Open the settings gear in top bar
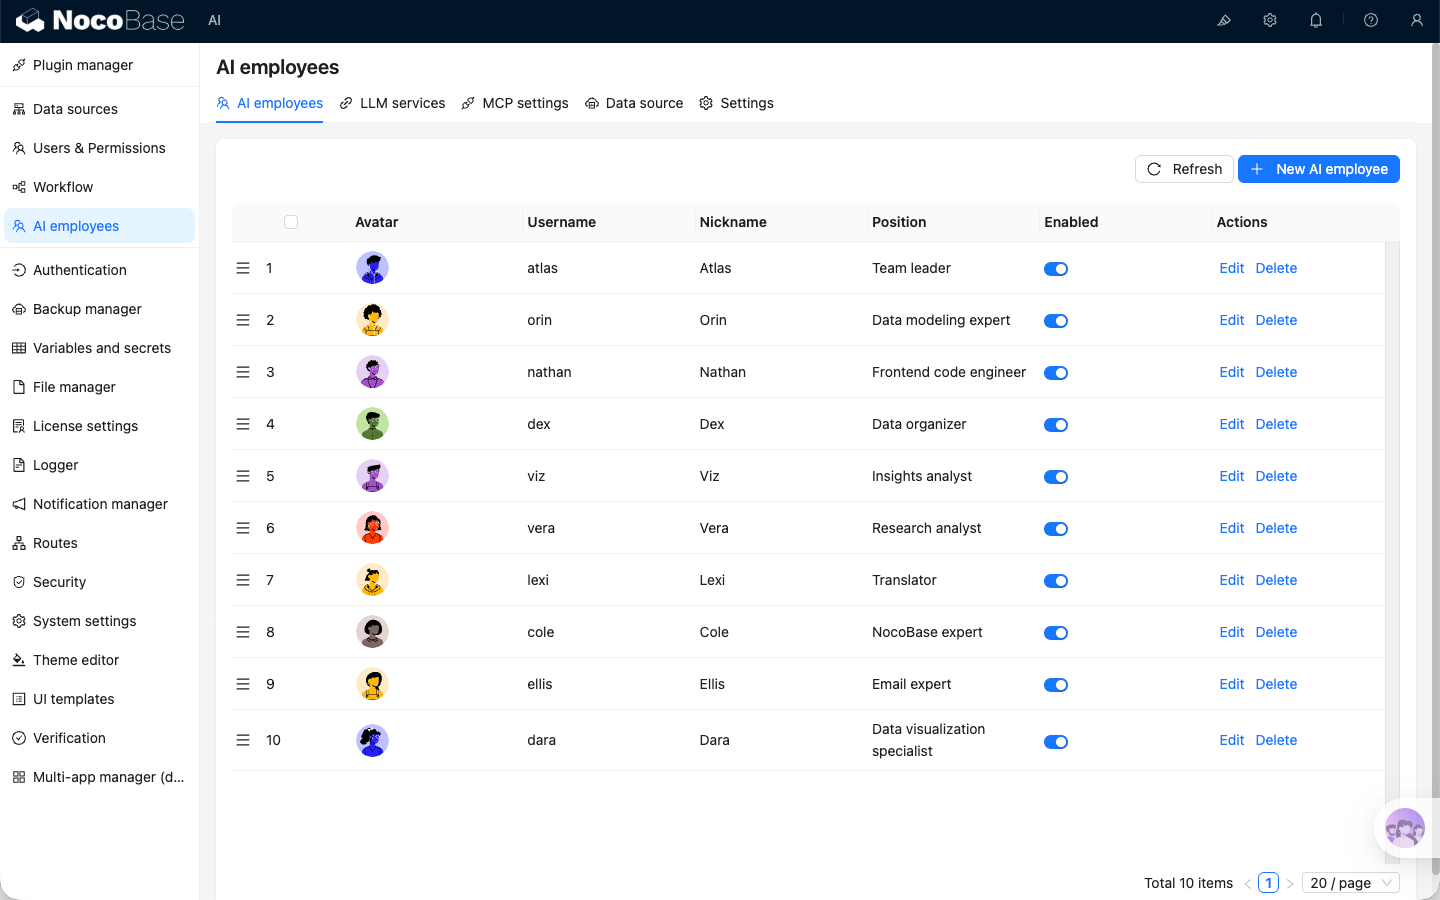This screenshot has height=900, width=1440. [x=1270, y=20]
